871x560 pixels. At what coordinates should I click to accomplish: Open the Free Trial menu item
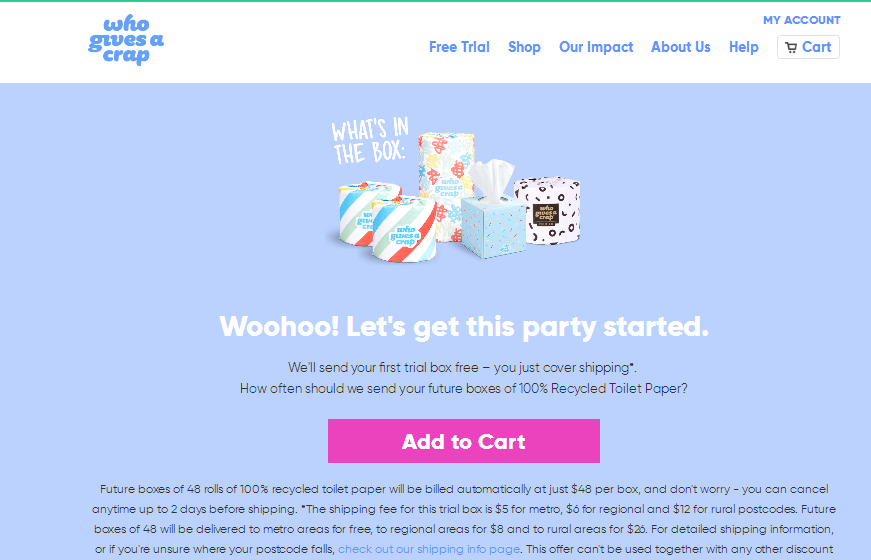point(459,47)
